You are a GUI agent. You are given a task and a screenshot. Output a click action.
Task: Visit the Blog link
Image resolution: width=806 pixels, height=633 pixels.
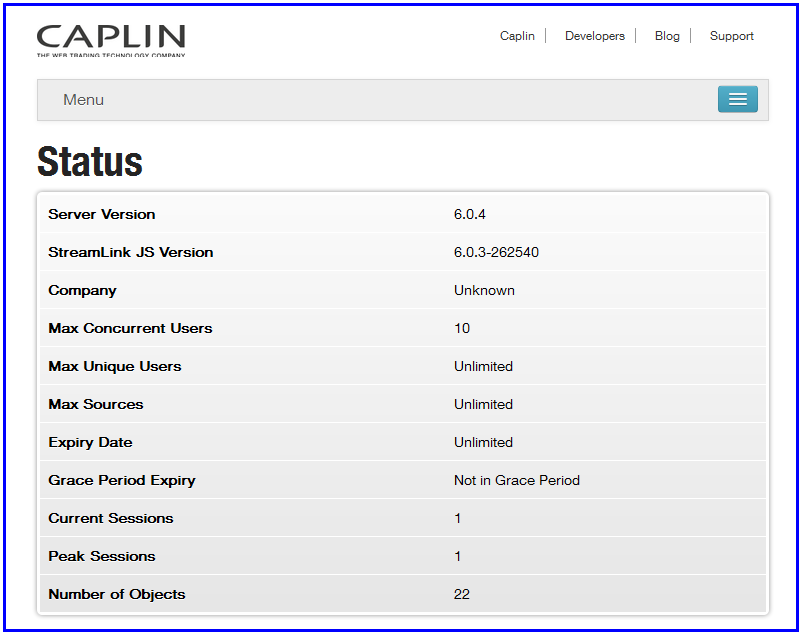(667, 36)
